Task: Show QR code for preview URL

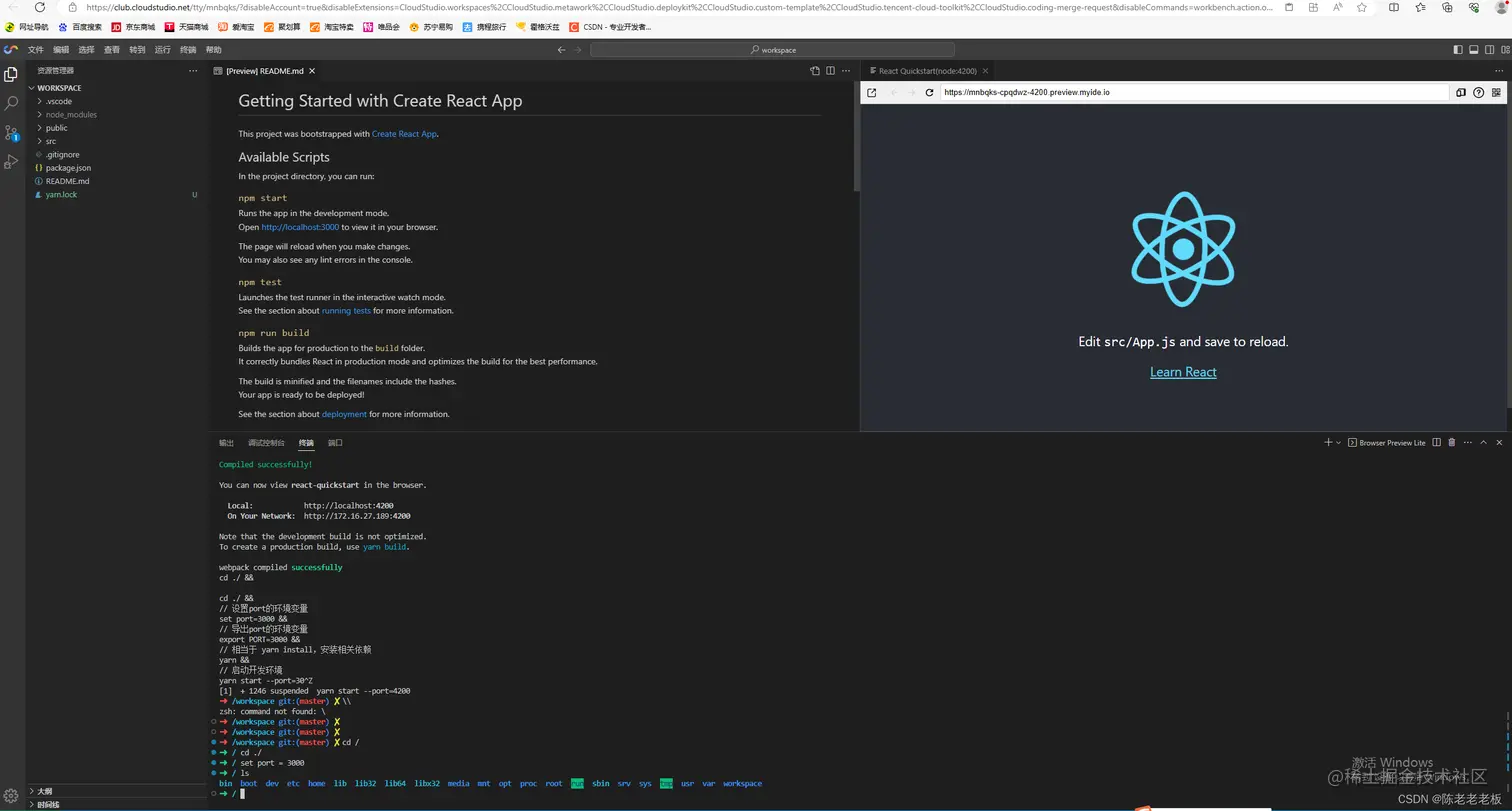Action: [1496, 92]
